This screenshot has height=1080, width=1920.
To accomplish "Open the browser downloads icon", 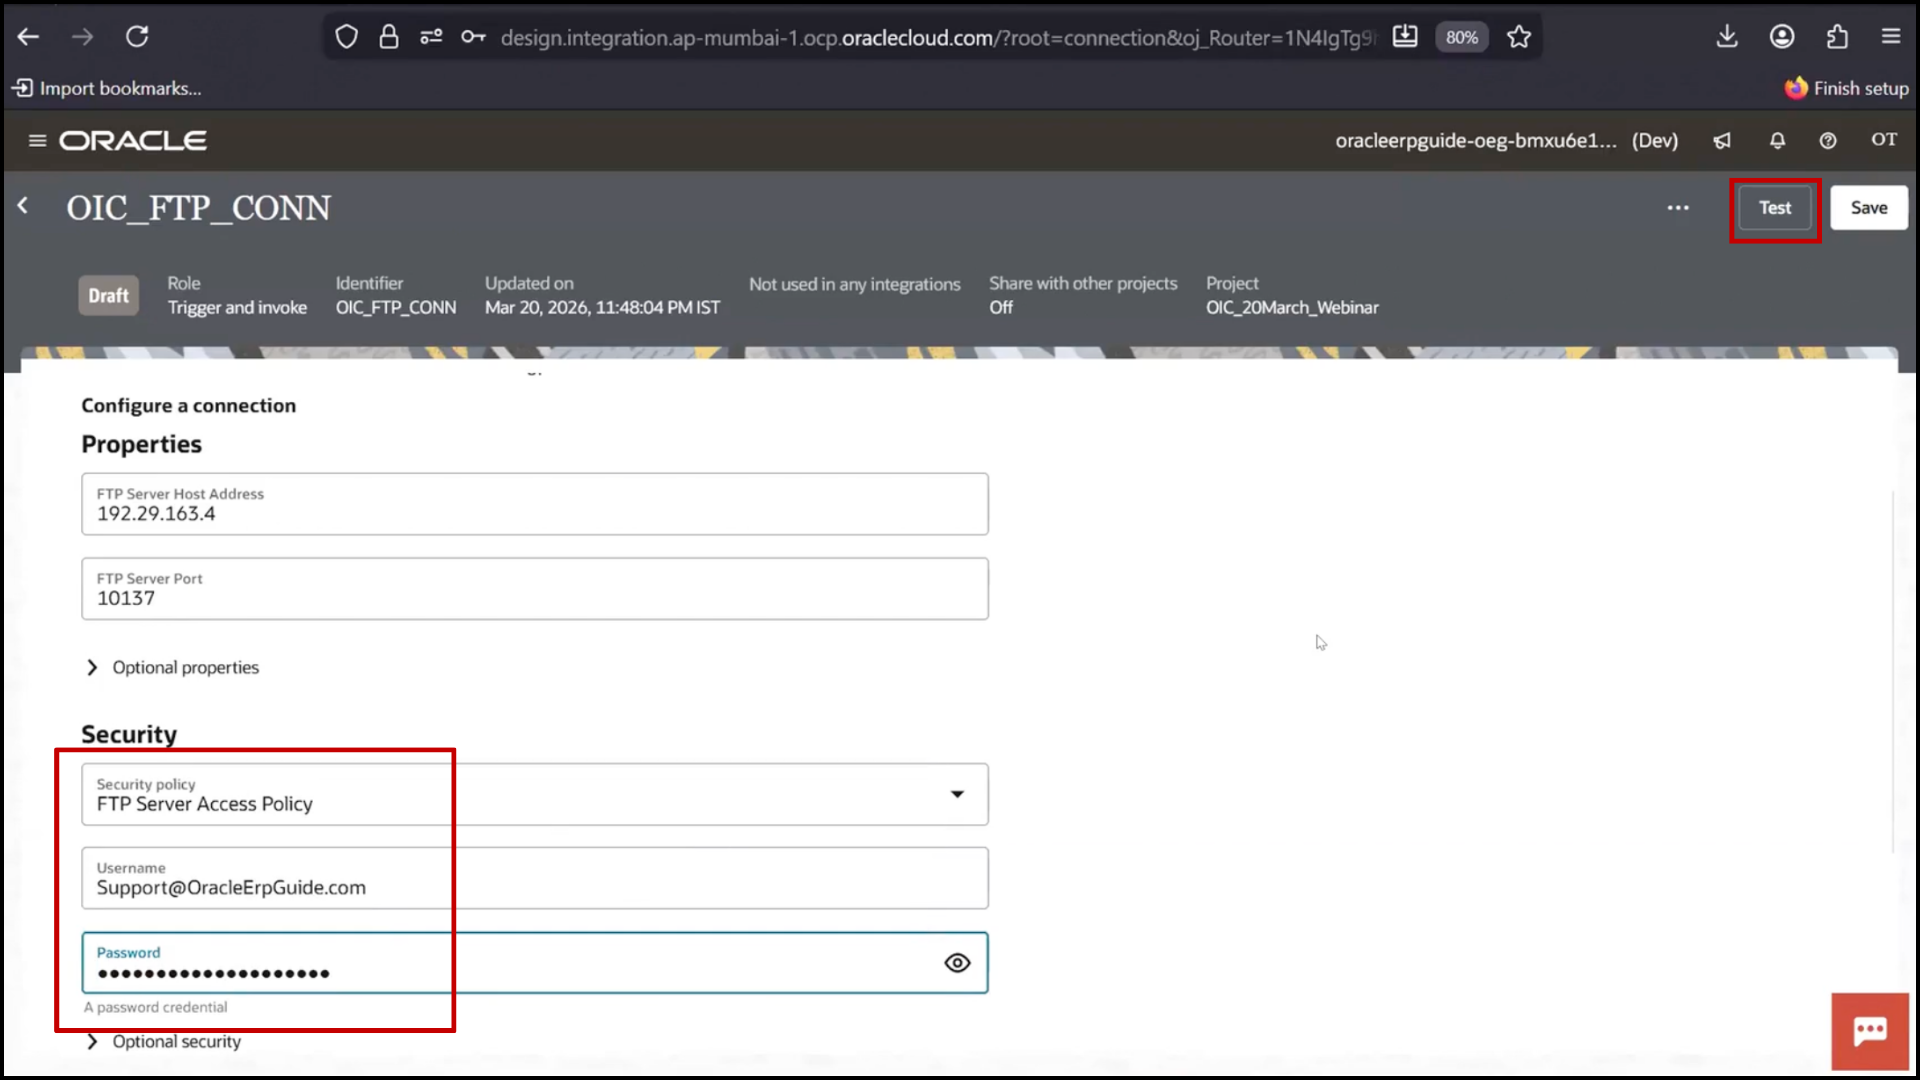I will (1727, 37).
